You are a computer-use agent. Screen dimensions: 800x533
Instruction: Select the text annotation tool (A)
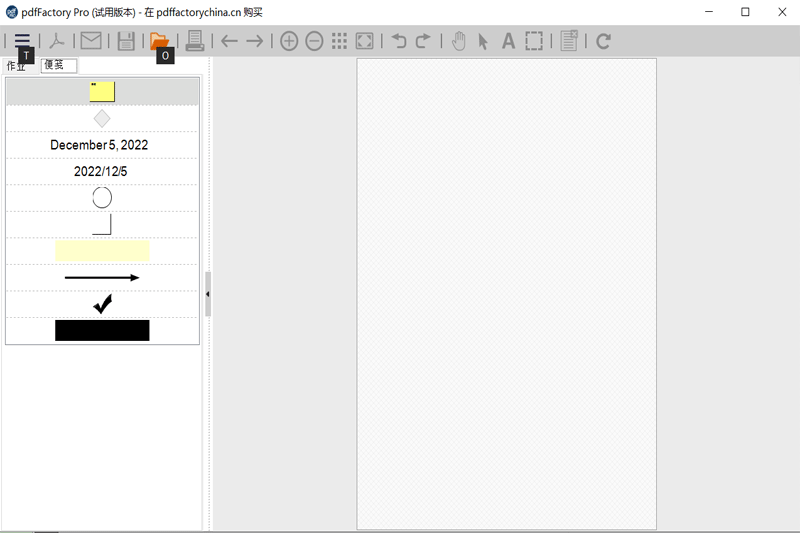[508, 41]
